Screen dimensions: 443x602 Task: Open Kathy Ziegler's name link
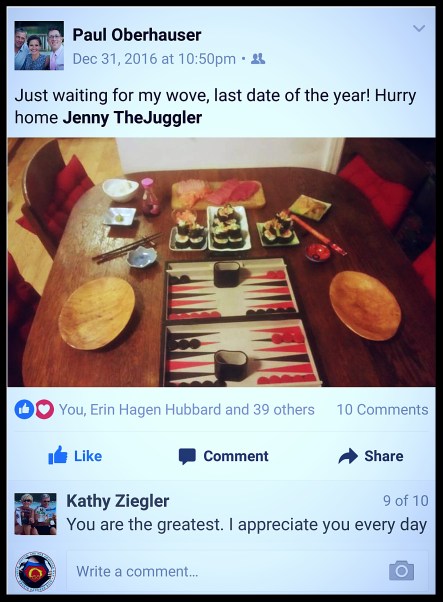117,501
